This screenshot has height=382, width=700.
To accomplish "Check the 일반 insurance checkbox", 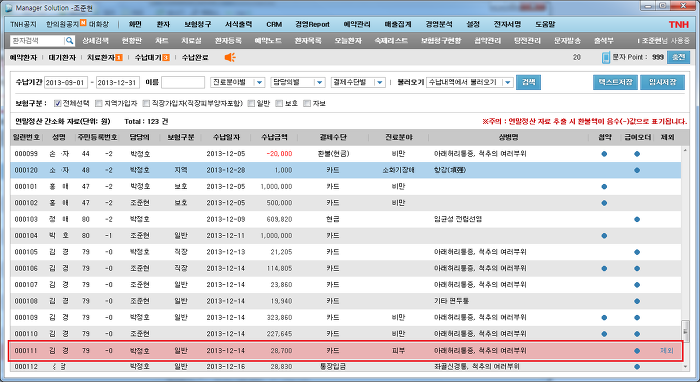I will tap(251, 104).
